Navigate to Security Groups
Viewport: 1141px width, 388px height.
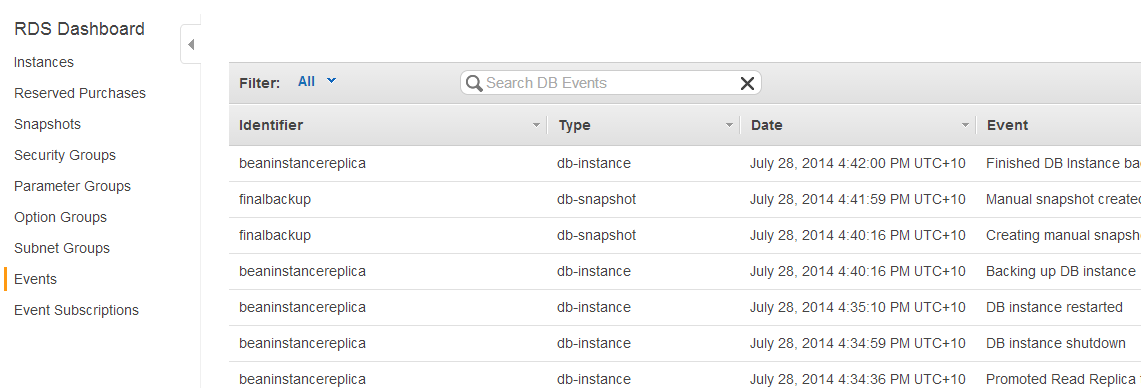pos(65,155)
